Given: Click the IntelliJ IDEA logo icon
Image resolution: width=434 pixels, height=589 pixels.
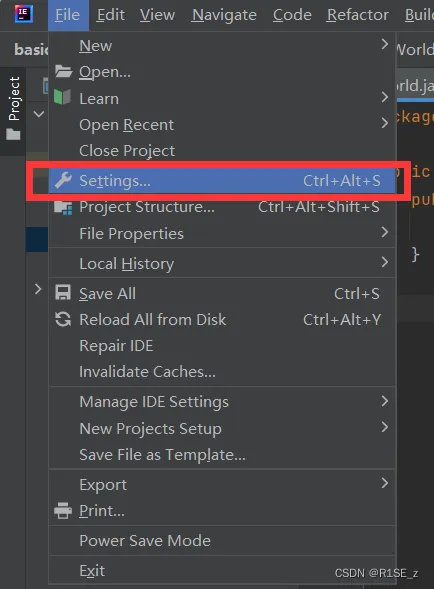Looking at the screenshot, I should (x=24, y=14).
